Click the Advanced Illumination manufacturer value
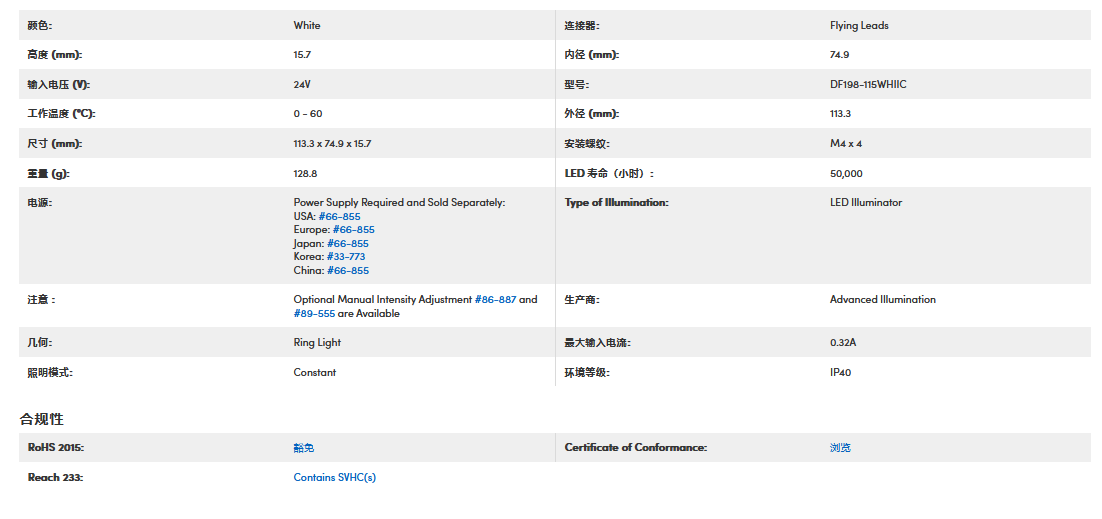Viewport: 1102px width, 519px height. [x=882, y=300]
